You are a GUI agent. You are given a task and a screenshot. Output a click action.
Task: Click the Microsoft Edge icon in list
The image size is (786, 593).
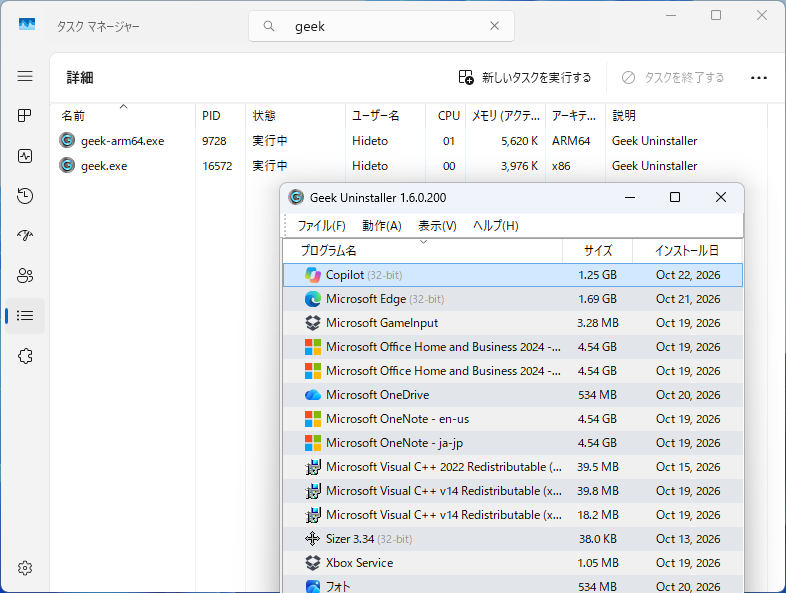313,299
